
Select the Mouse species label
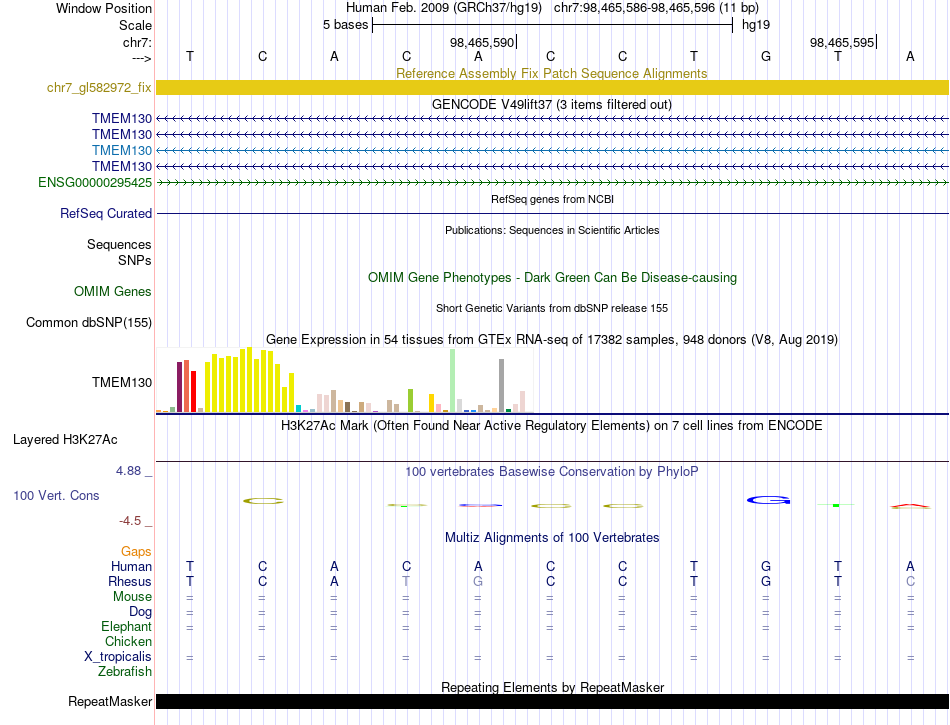[x=132, y=597]
